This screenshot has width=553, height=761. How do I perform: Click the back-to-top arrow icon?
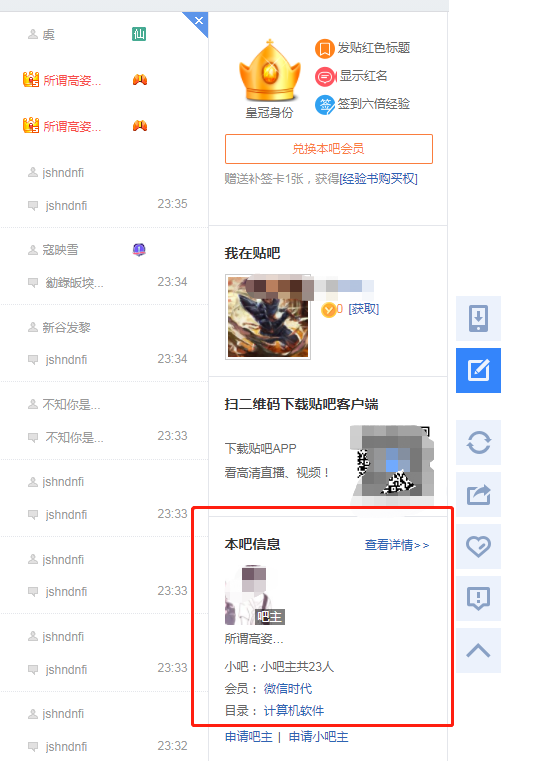click(x=478, y=650)
